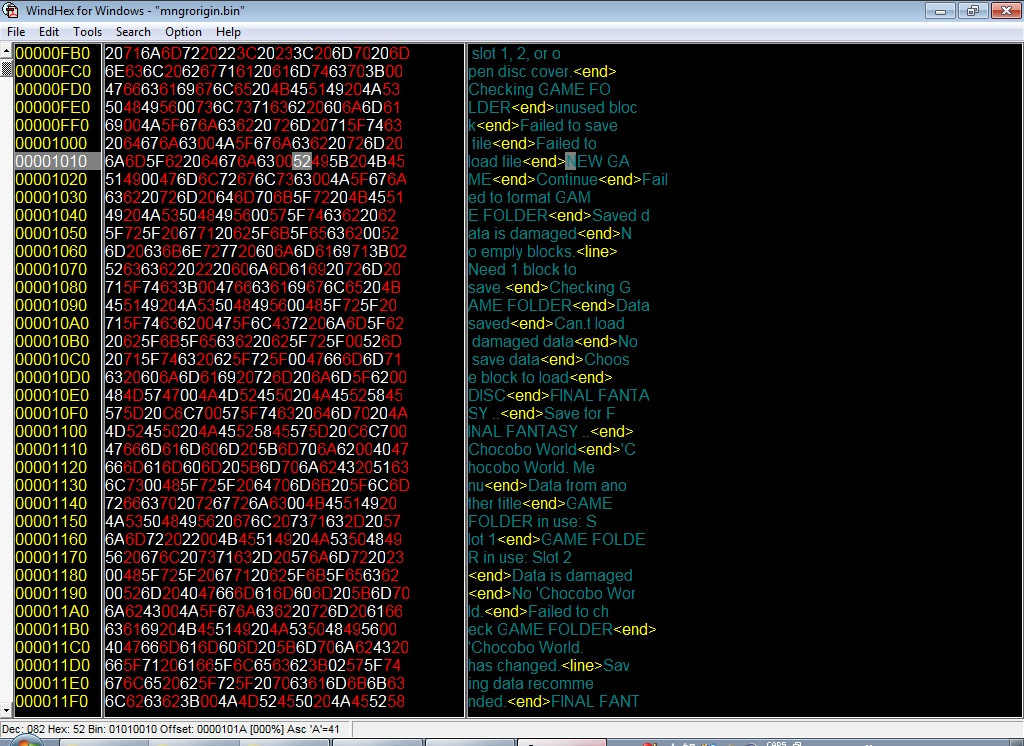Image resolution: width=1024 pixels, height=746 pixels.
Task: Select offset row 00001140
Action: point(52,503)
